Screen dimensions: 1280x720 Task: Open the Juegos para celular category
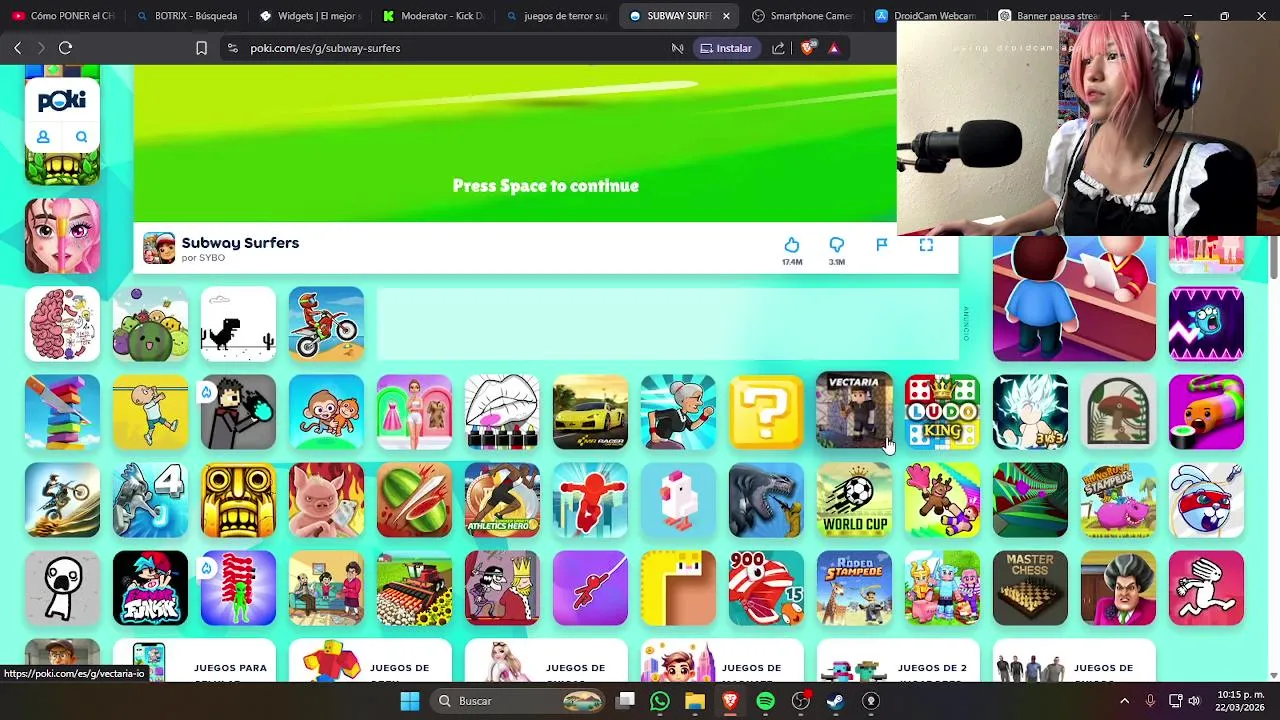pos(194,662)
